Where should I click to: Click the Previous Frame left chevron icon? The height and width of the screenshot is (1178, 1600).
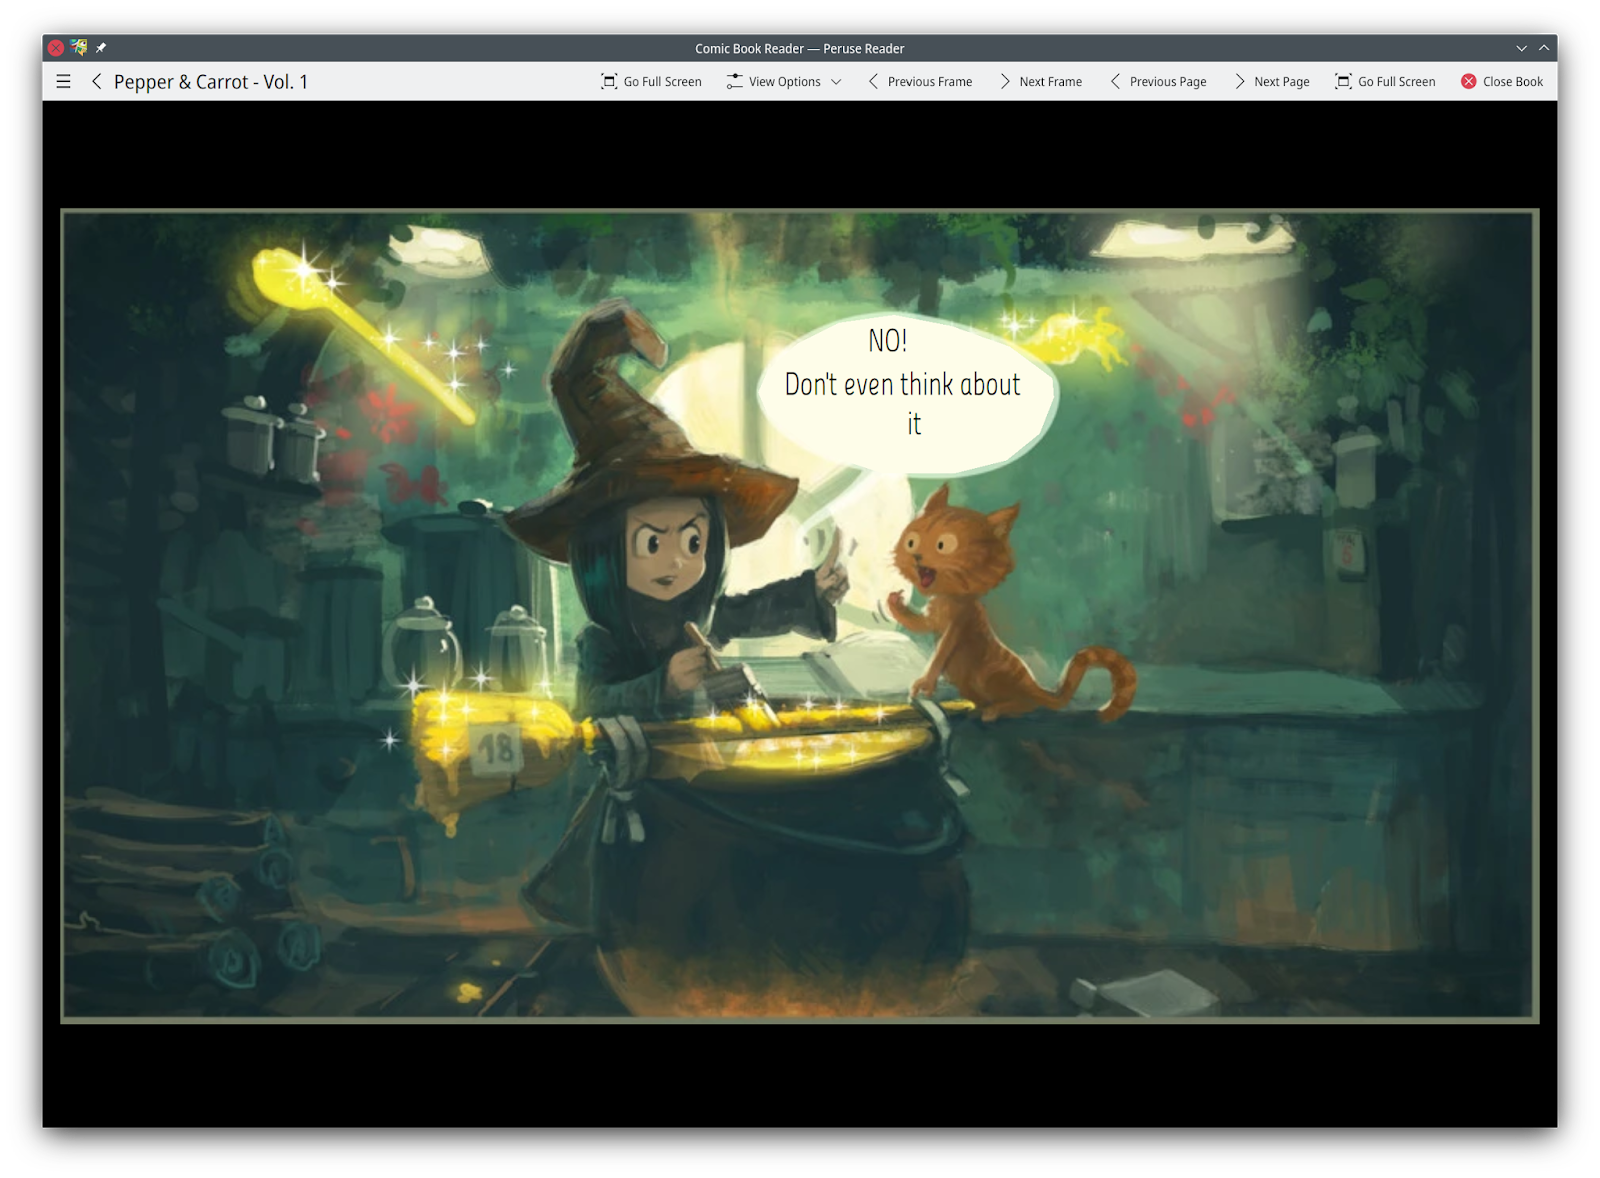point(873,82)
